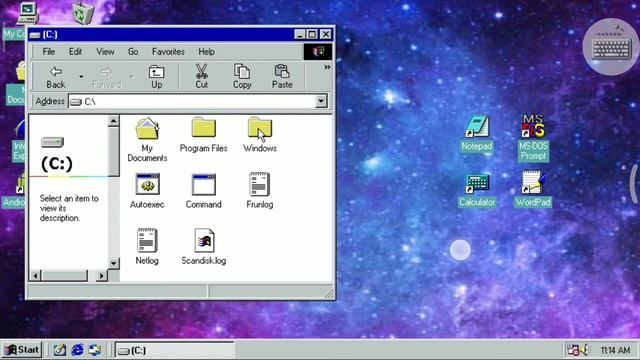Click left pane horizontal scroll left arrow
The width and height of the screenshot is (640, 360).
point(36,276)
